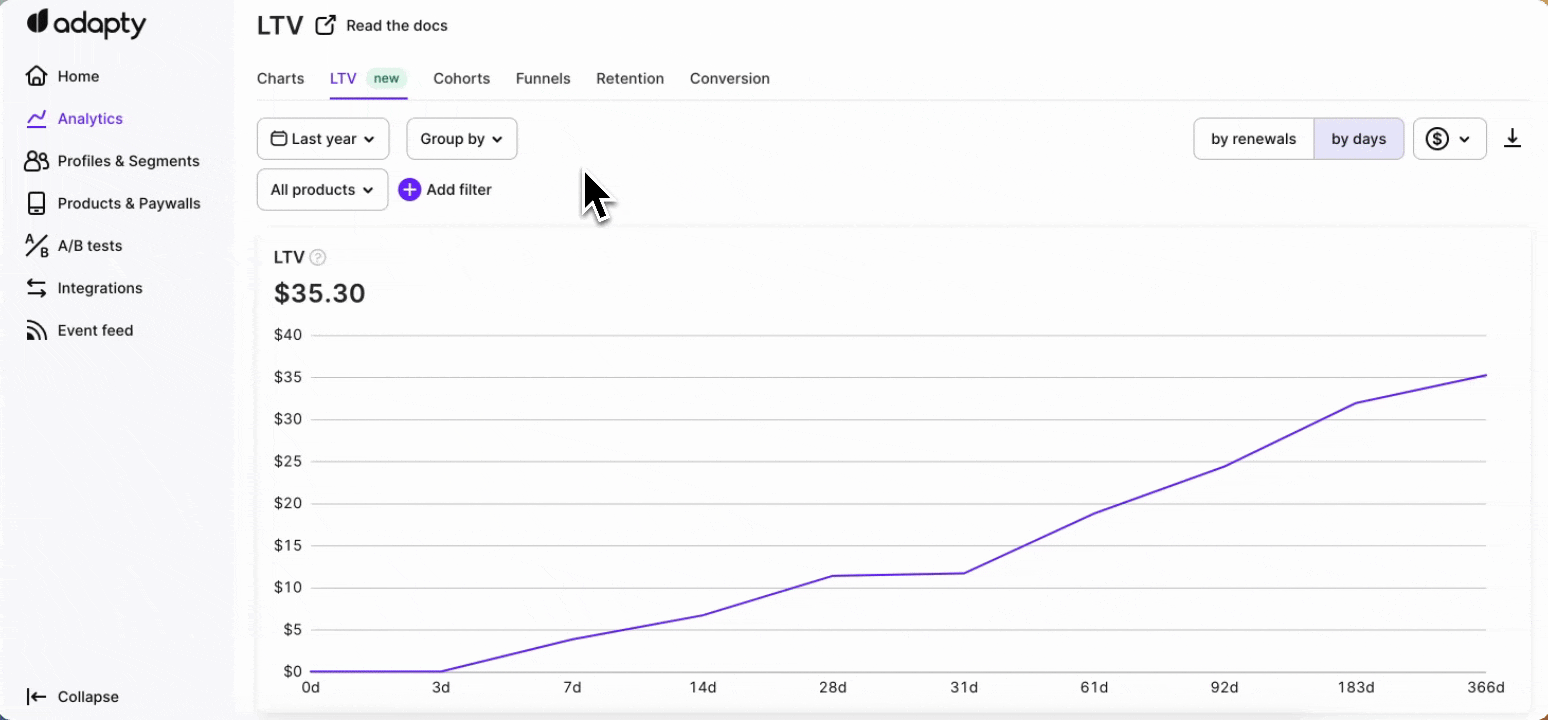Viewport: 1548px width, 720px height.
Task: Open the Retention tab
Action: tap(630, 79)
